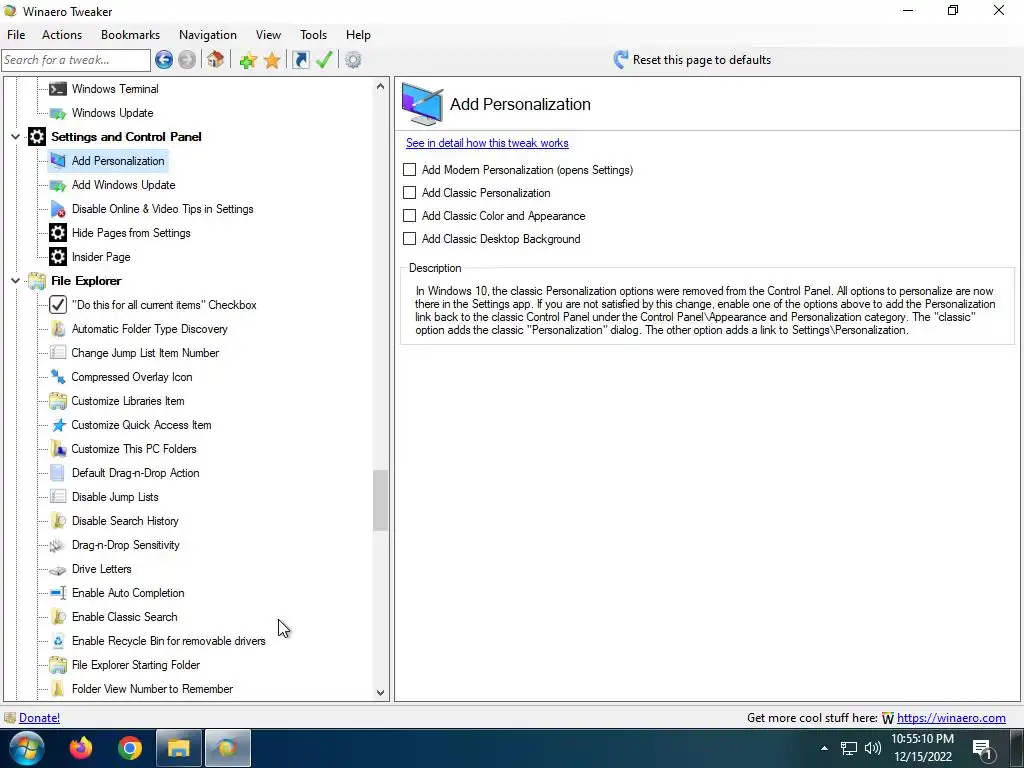This screenshot has width=1024, height=768.
Task: Click the Windows Start button
Action: (27, 748)
